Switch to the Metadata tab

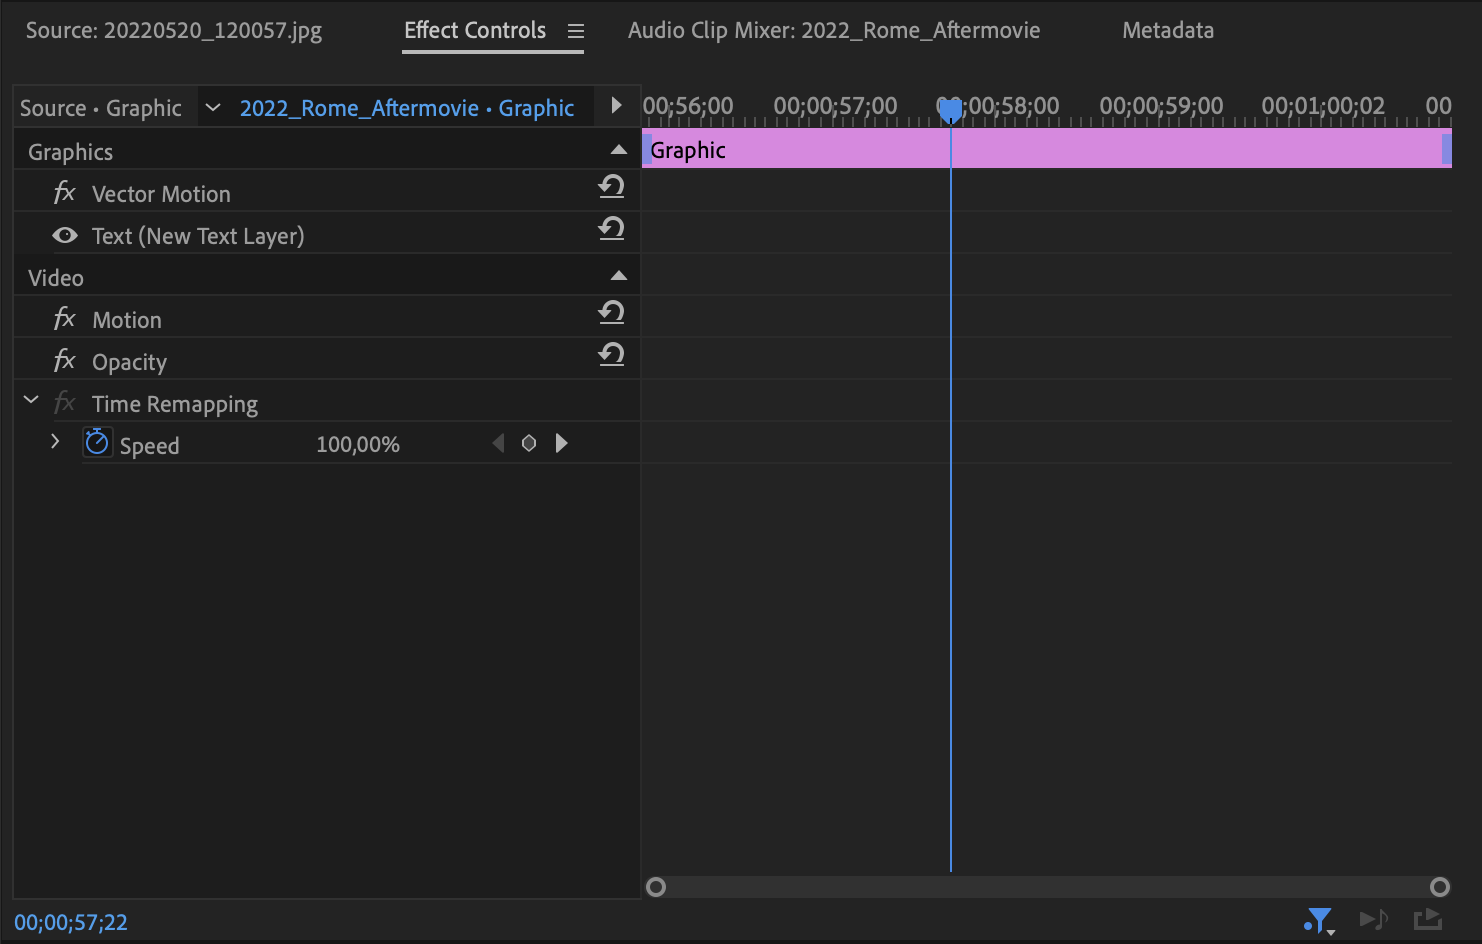(1167, 30)
